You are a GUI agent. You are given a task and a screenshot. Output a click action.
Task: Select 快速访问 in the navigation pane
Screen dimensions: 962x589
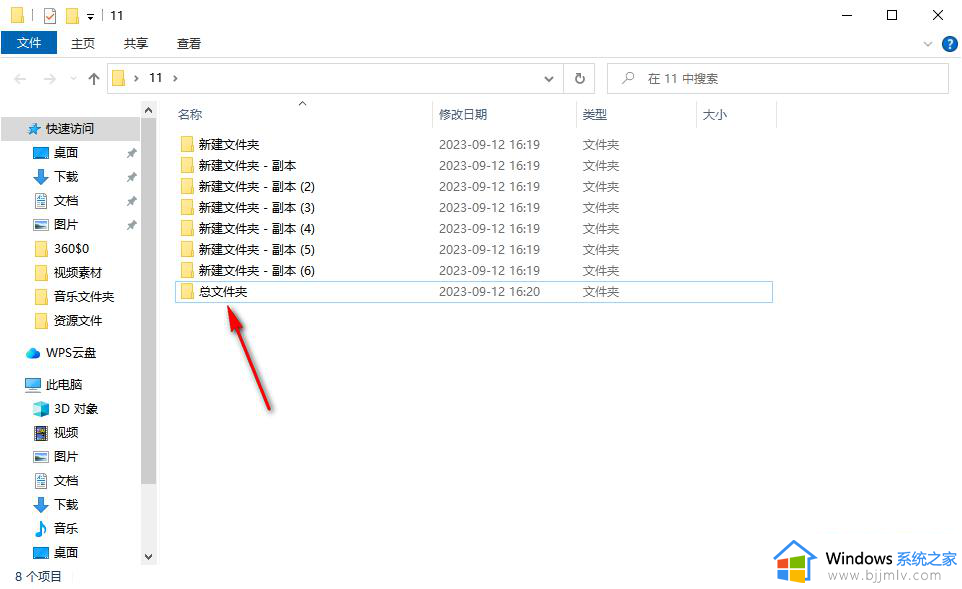[x=70, y=128]
